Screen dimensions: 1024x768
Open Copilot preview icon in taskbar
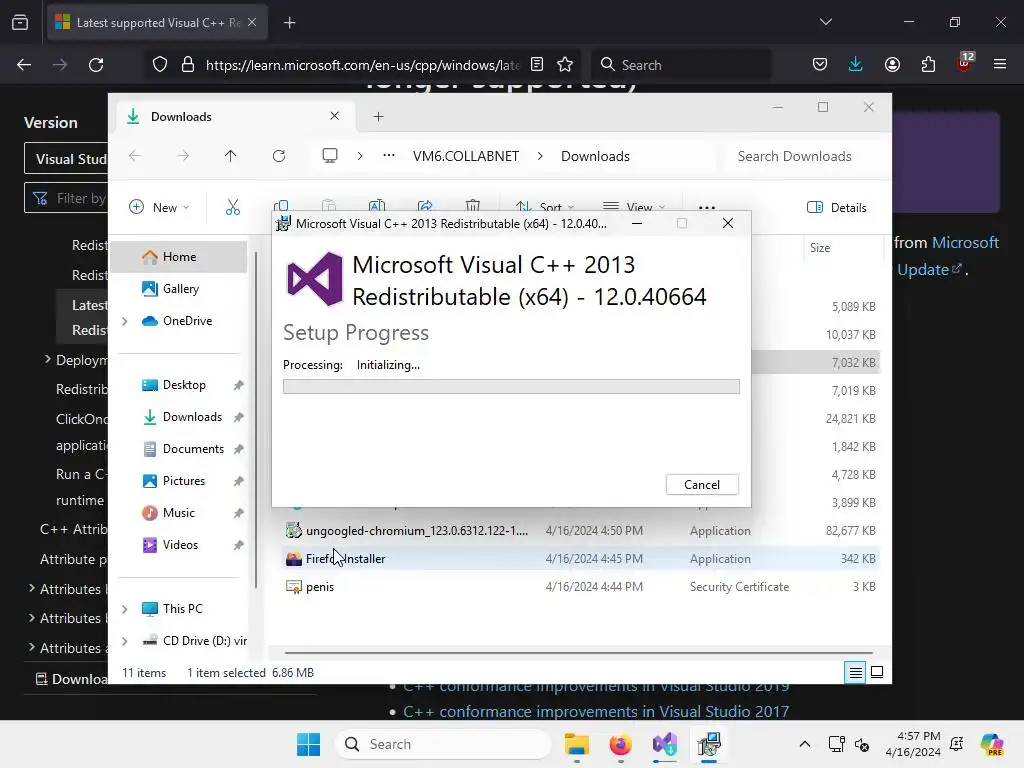point(991,744)
